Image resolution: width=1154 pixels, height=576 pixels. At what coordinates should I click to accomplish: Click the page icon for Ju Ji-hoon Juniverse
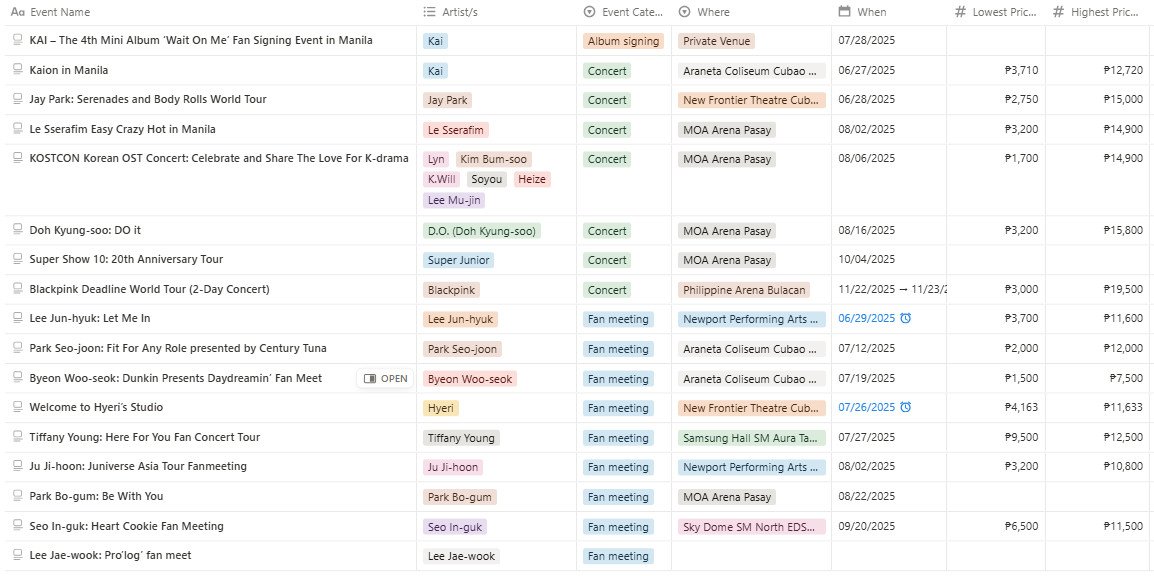pyautogui.click(x=18, y=466)
